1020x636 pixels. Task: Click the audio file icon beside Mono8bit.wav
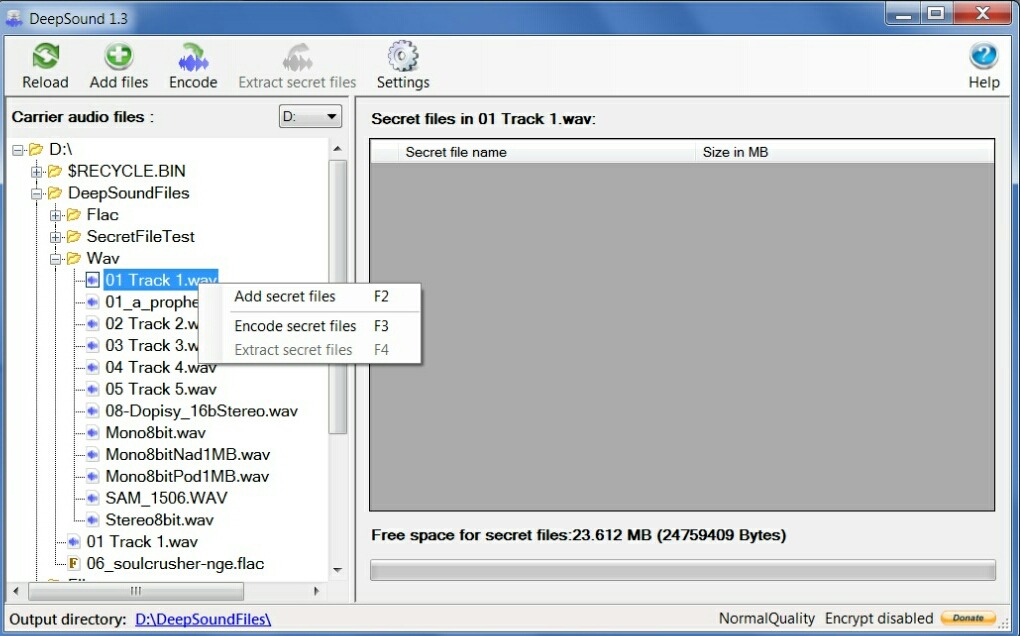point(92,433)
